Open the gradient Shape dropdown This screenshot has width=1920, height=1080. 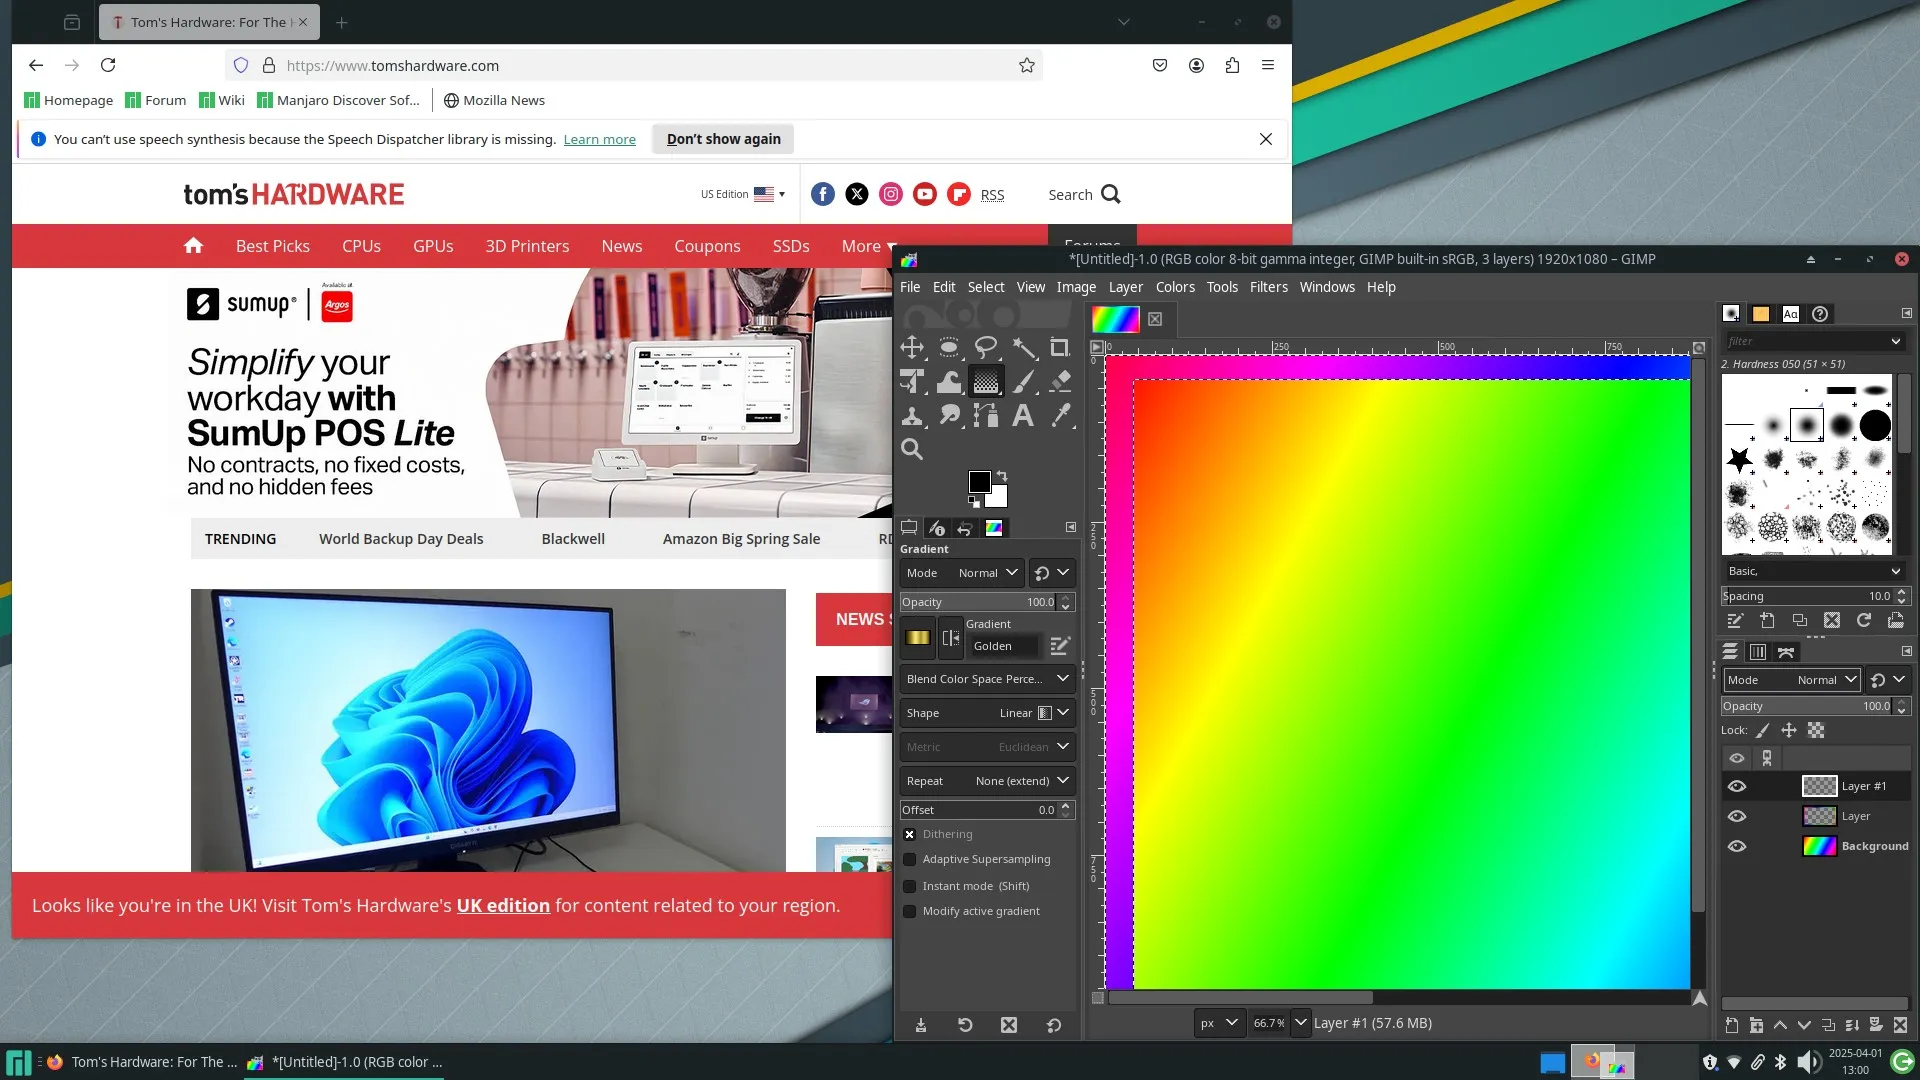987,713
